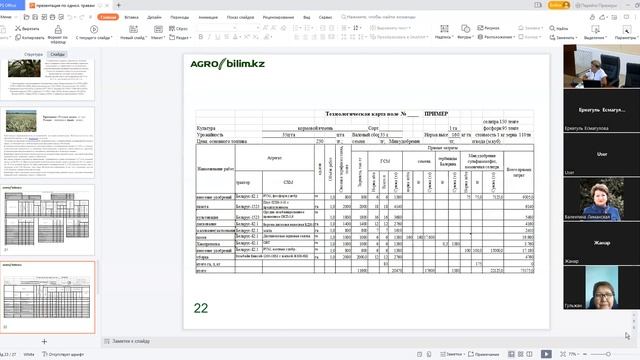The width and height of the screenshot is (640, 360).
Task: Open a new document tab with plus
Action: pyautogui.click(x=119, y=5)
